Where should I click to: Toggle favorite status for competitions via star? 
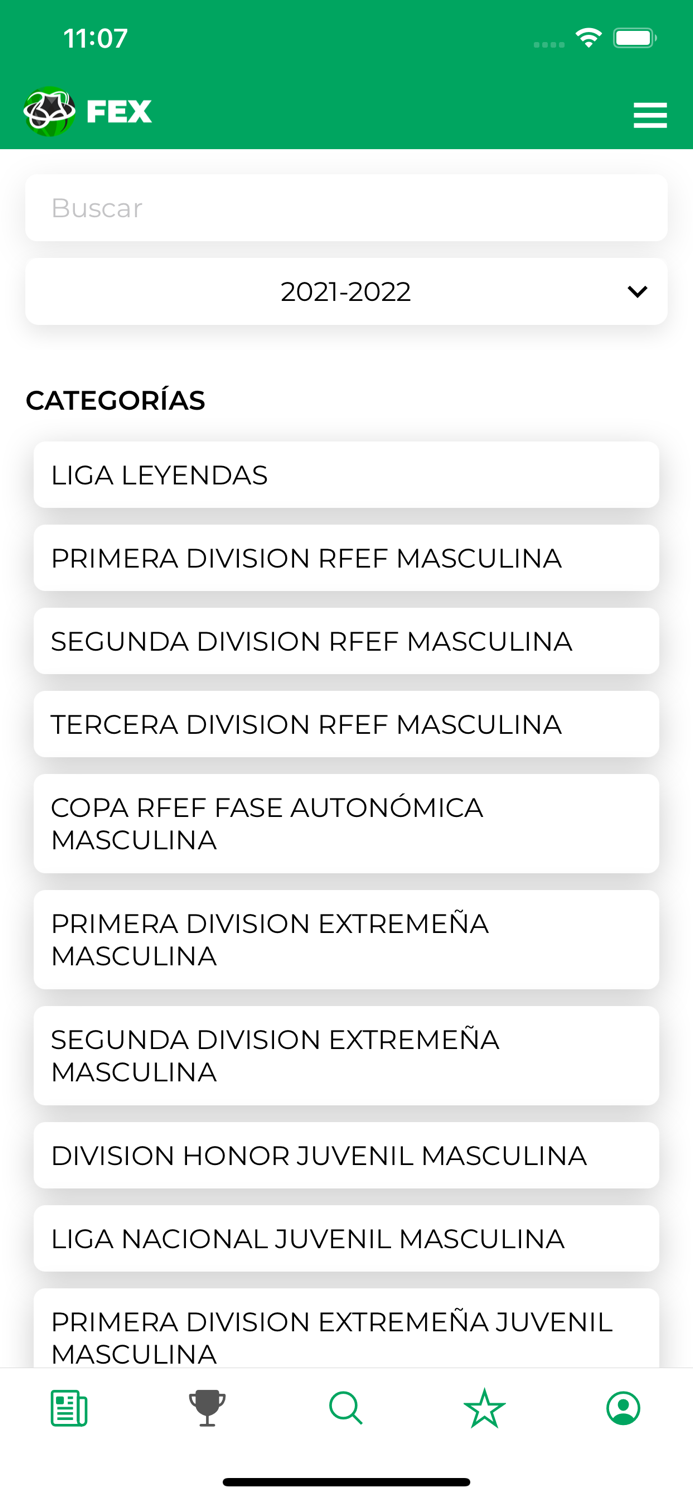tap(484, 1407)
